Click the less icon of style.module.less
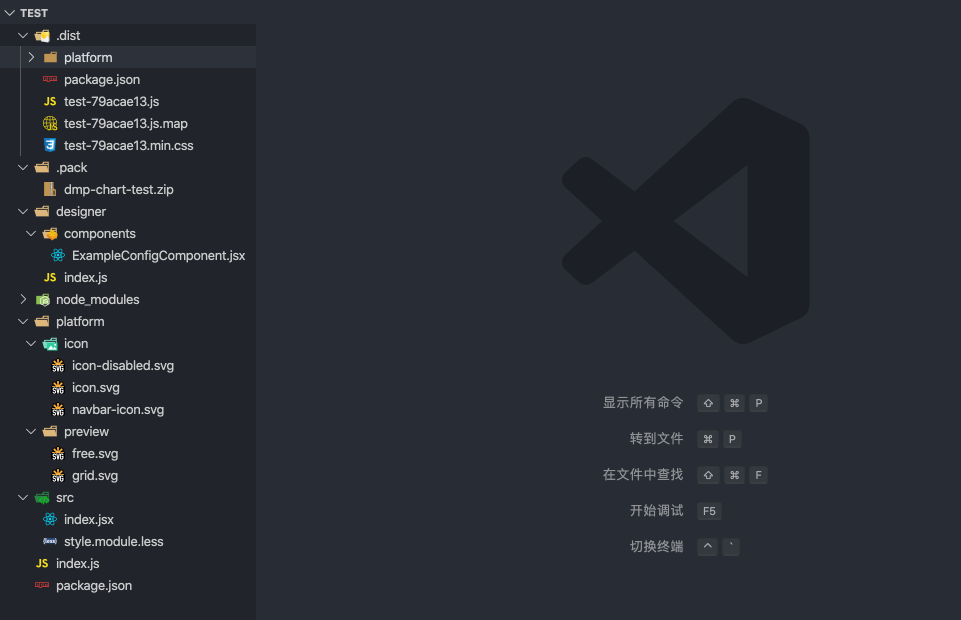 coord(50,541)
